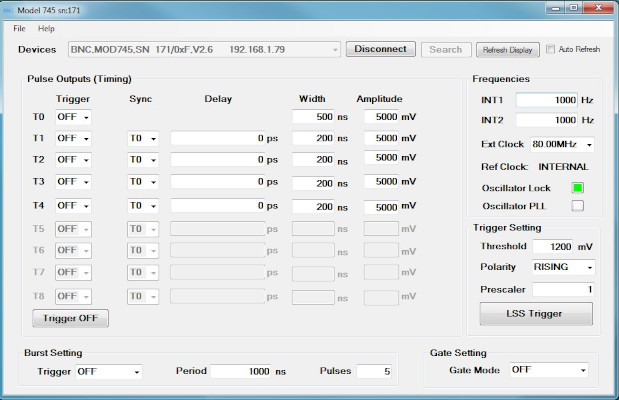Open the Help menu
619x400 pixels.
[46, 28]
